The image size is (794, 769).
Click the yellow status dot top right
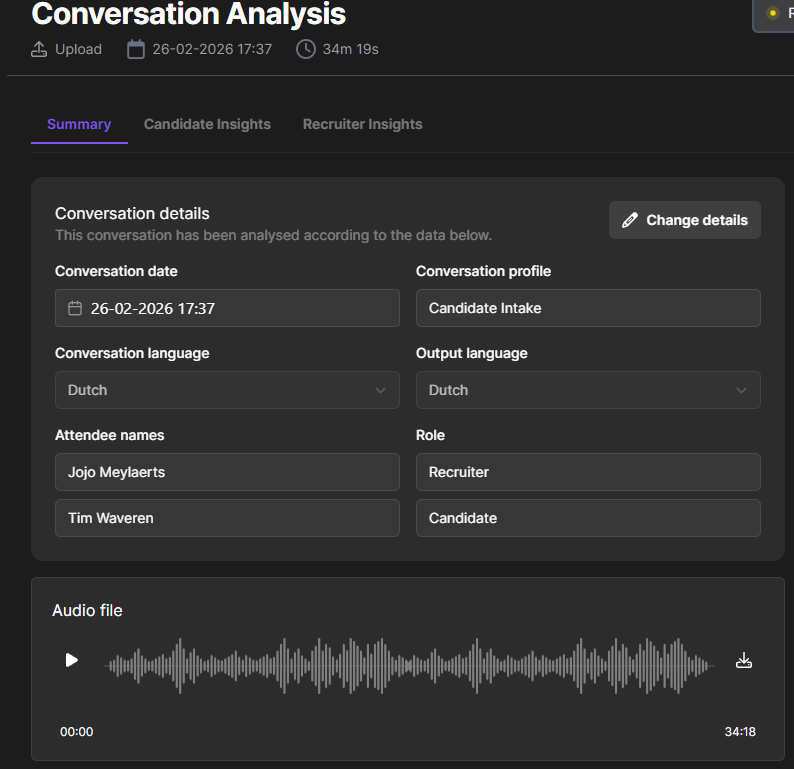(x=772, y=13)
